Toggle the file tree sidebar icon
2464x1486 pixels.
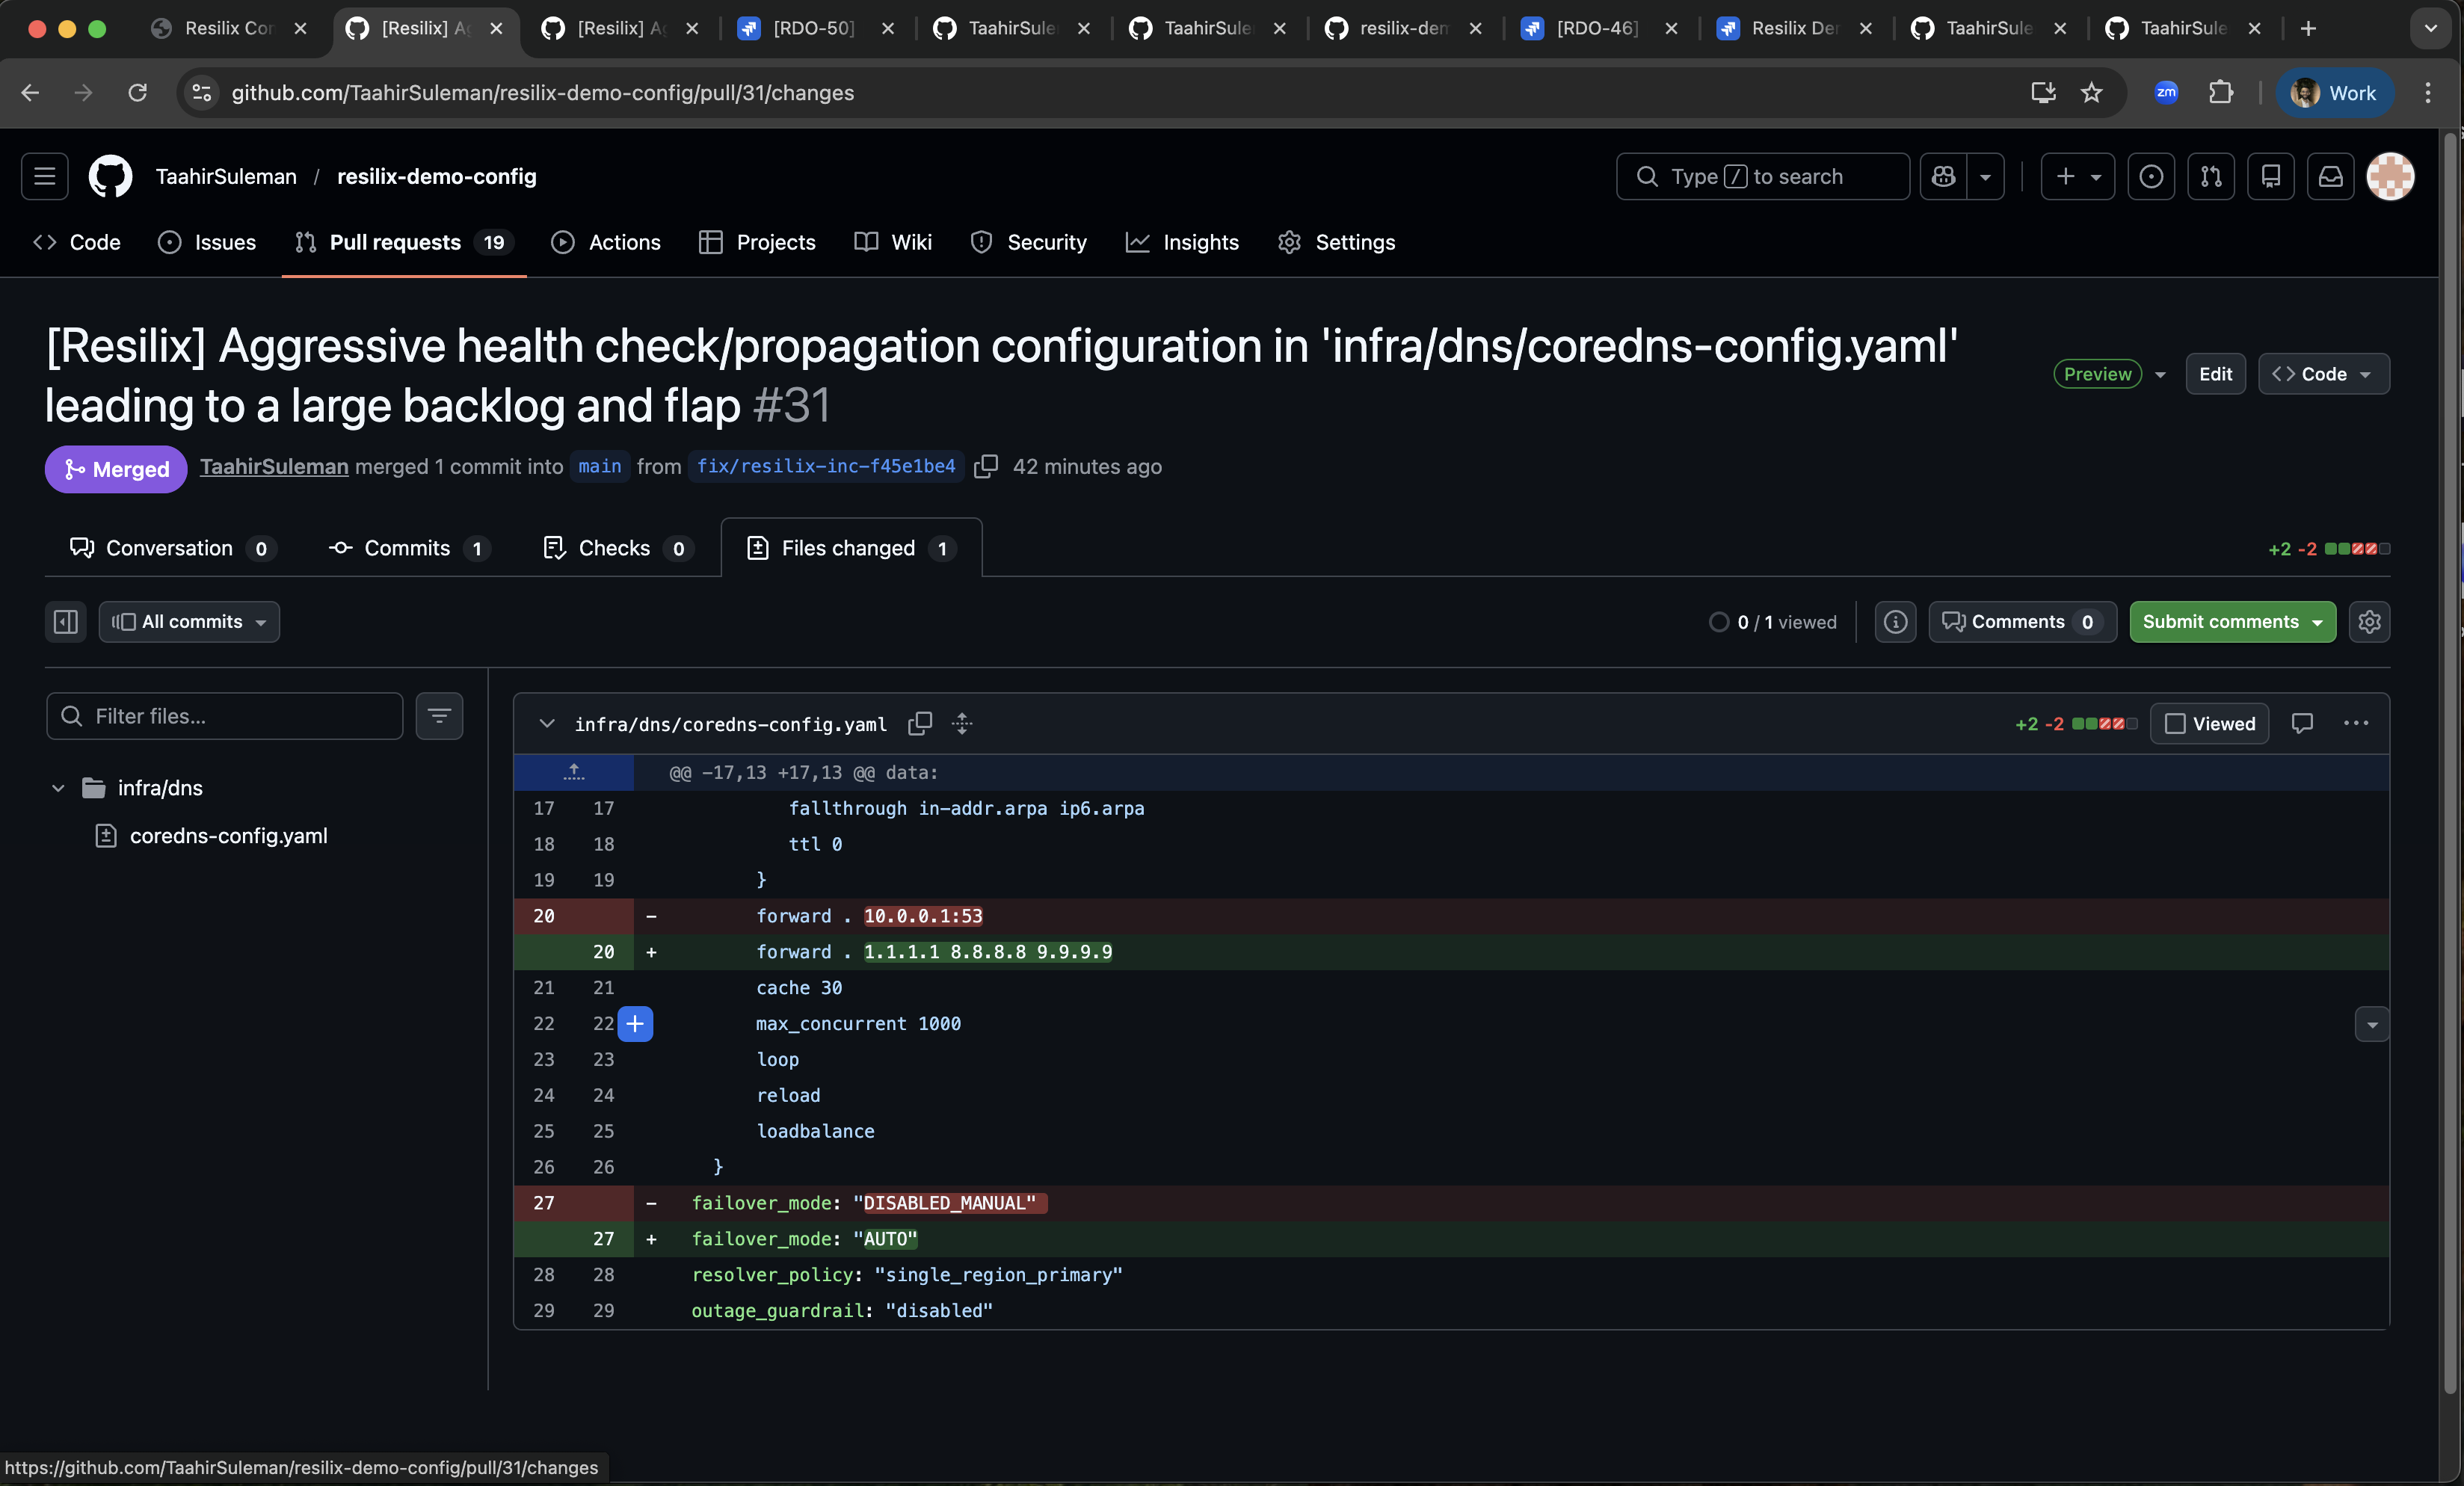tap(66, 622)
